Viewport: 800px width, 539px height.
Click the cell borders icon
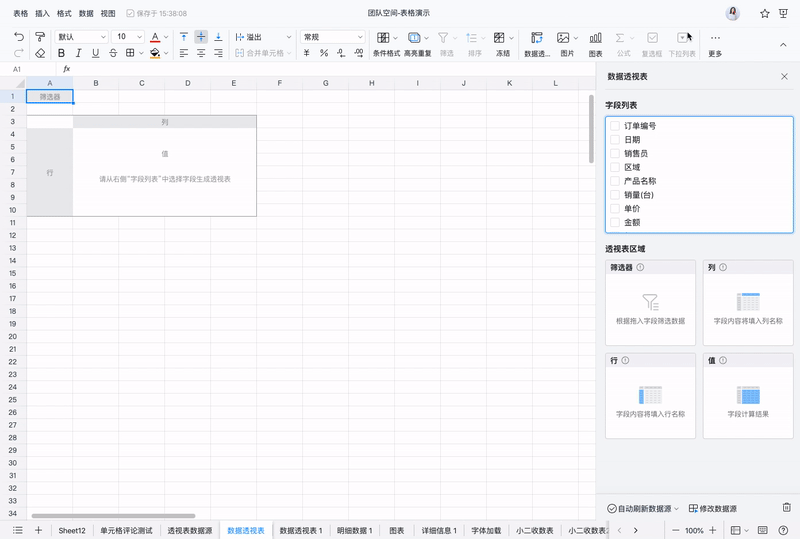(x=130, y=53)
